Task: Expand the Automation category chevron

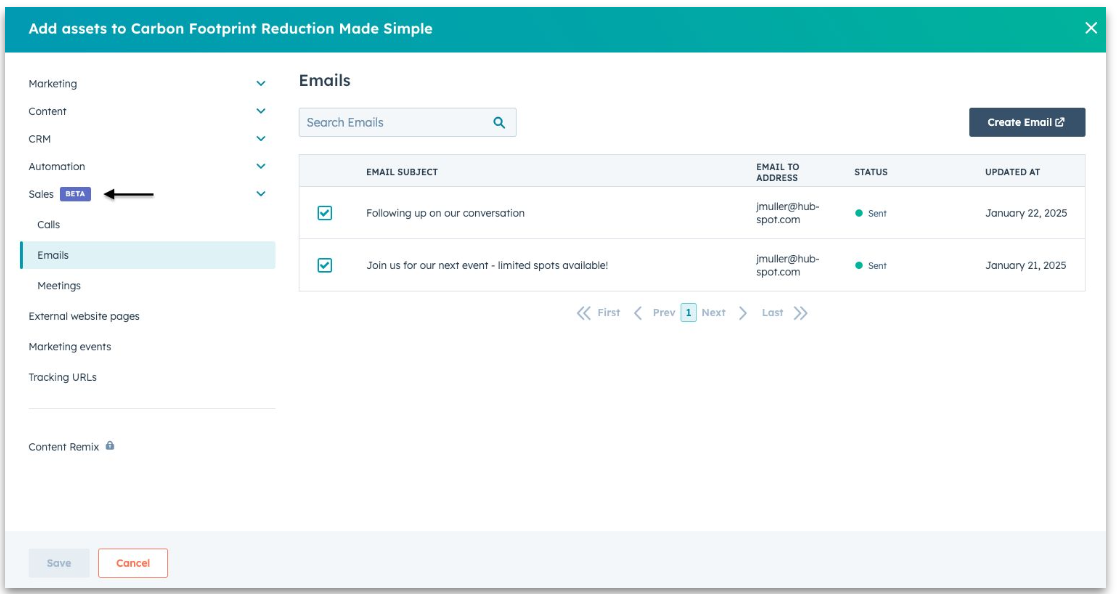Action: (x=261, y=166)
